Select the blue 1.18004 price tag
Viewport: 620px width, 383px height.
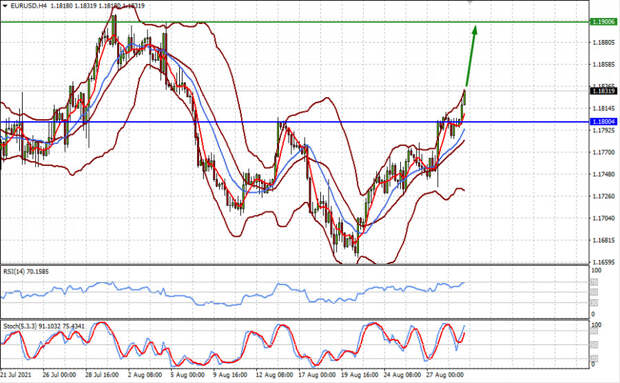coord(603,122)
